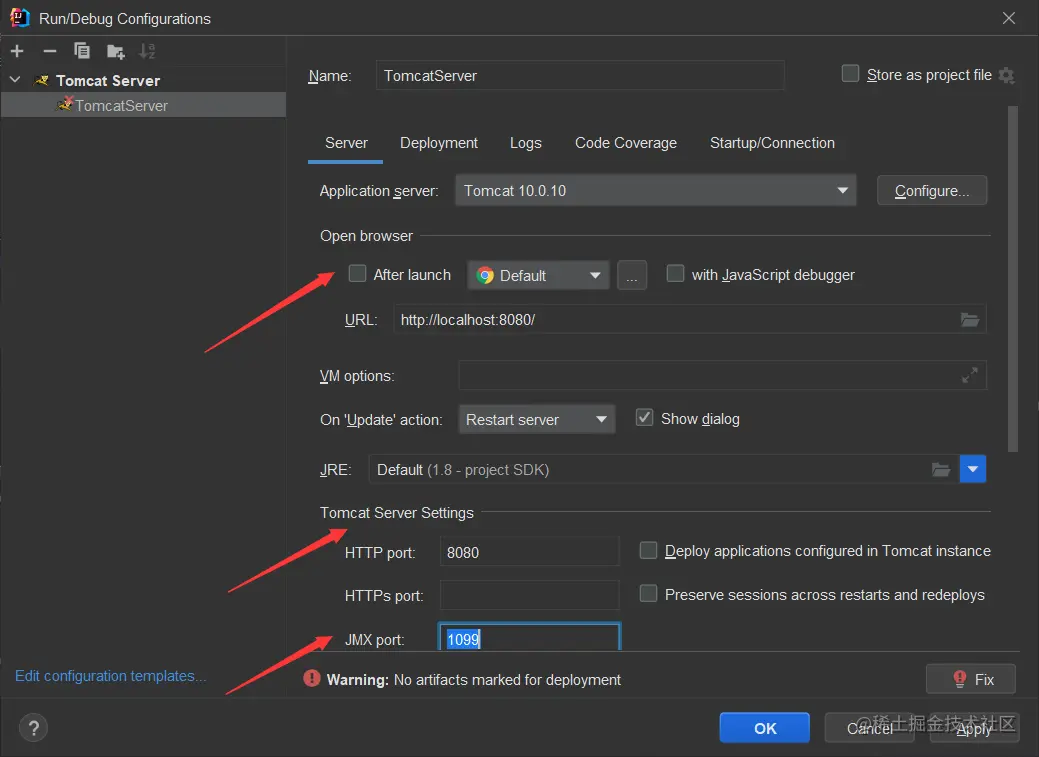Screen dimensions: 1039x757
Task: Copy configuration using the duplicate icon
Action: tap(82, 51)
